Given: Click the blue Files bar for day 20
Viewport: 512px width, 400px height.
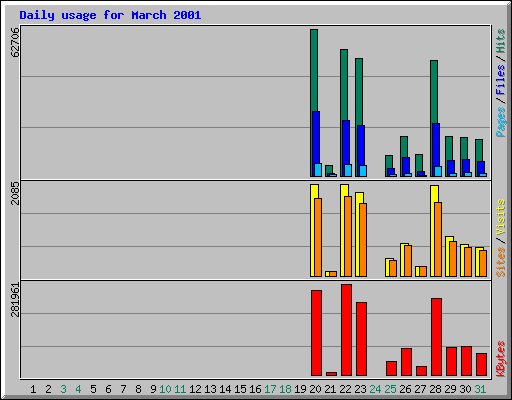Looking at the screenshot, I should click(x=316, y=137).
